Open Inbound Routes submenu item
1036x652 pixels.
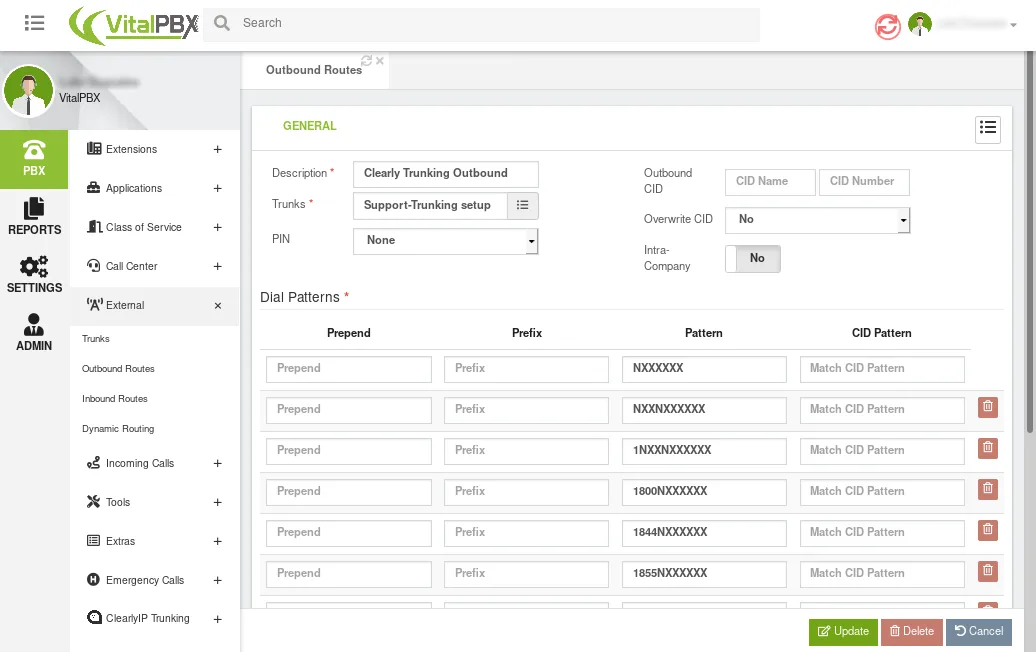[115, 399]
